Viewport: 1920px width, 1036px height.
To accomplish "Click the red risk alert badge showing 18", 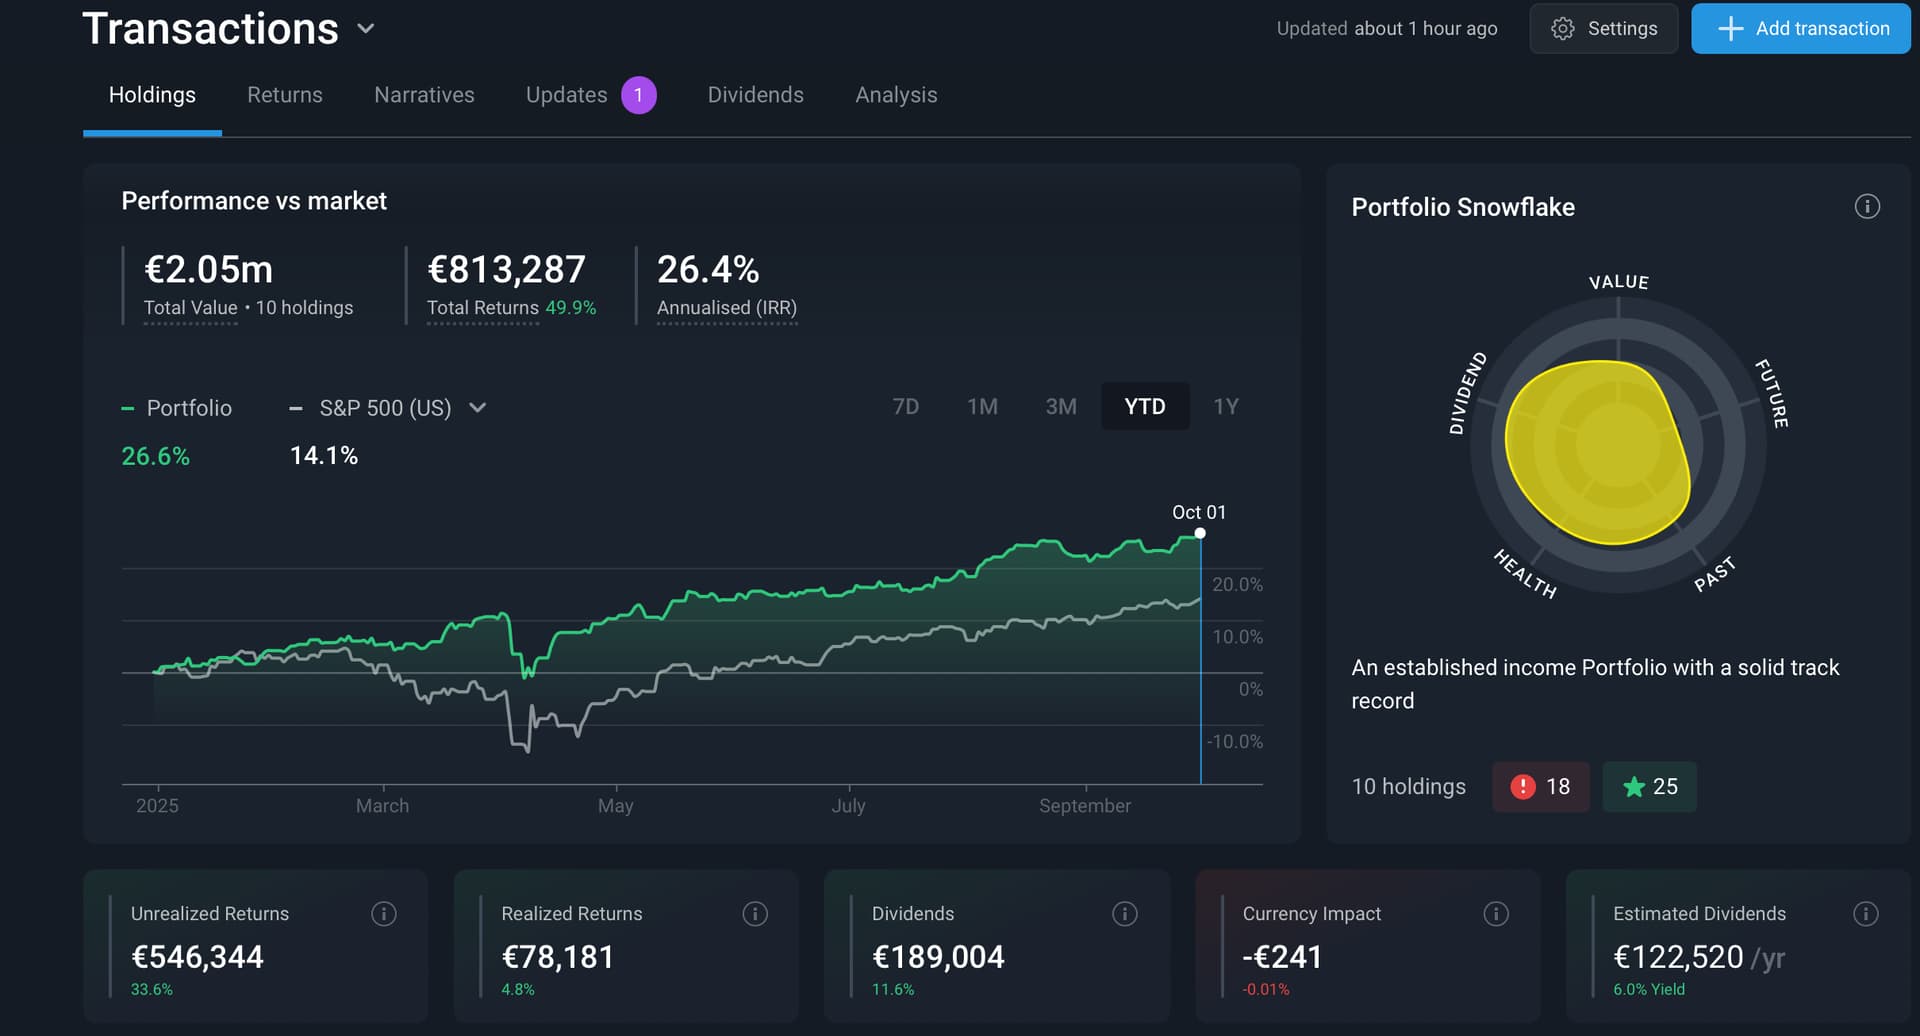I will 1540,787.
